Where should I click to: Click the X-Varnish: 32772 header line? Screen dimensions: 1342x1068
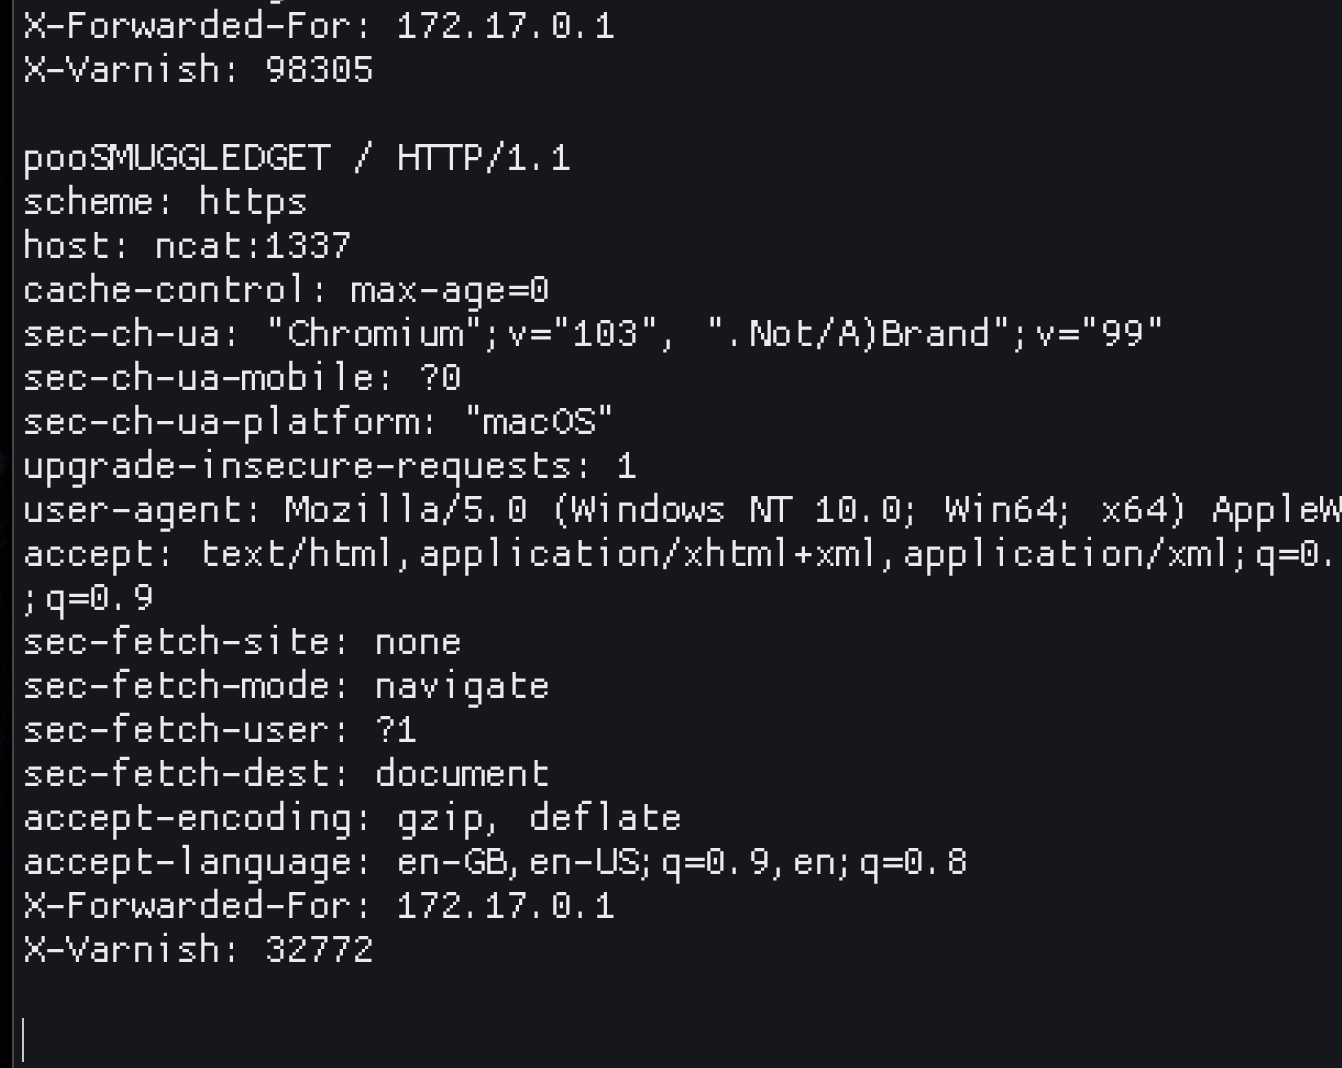coord(198,950)
